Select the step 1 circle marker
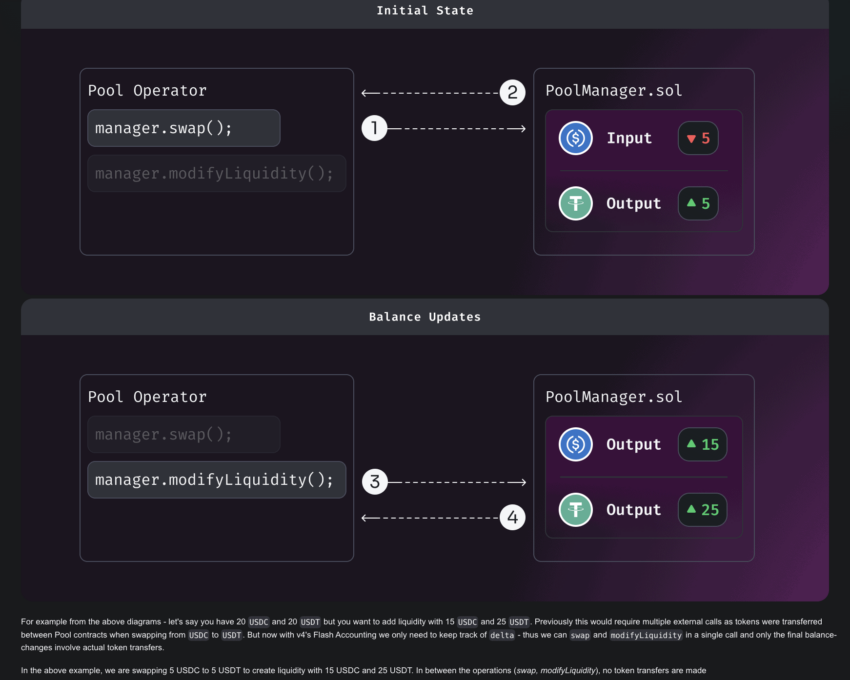Viewport: 850px width, 680px height. pos(374,128)
